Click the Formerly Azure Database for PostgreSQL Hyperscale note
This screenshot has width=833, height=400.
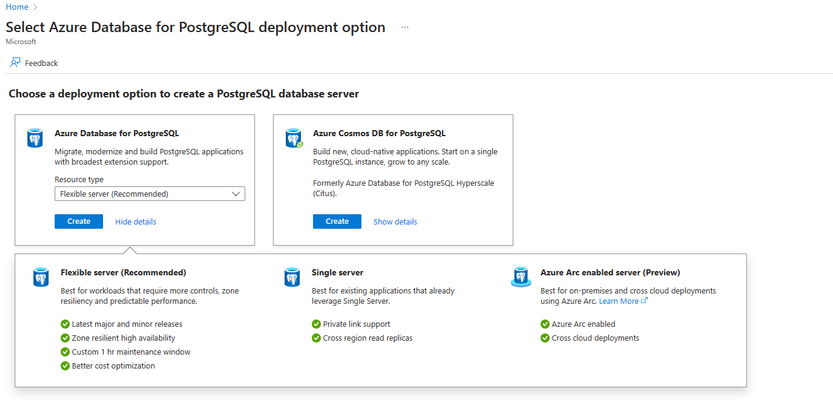[405, 189]
